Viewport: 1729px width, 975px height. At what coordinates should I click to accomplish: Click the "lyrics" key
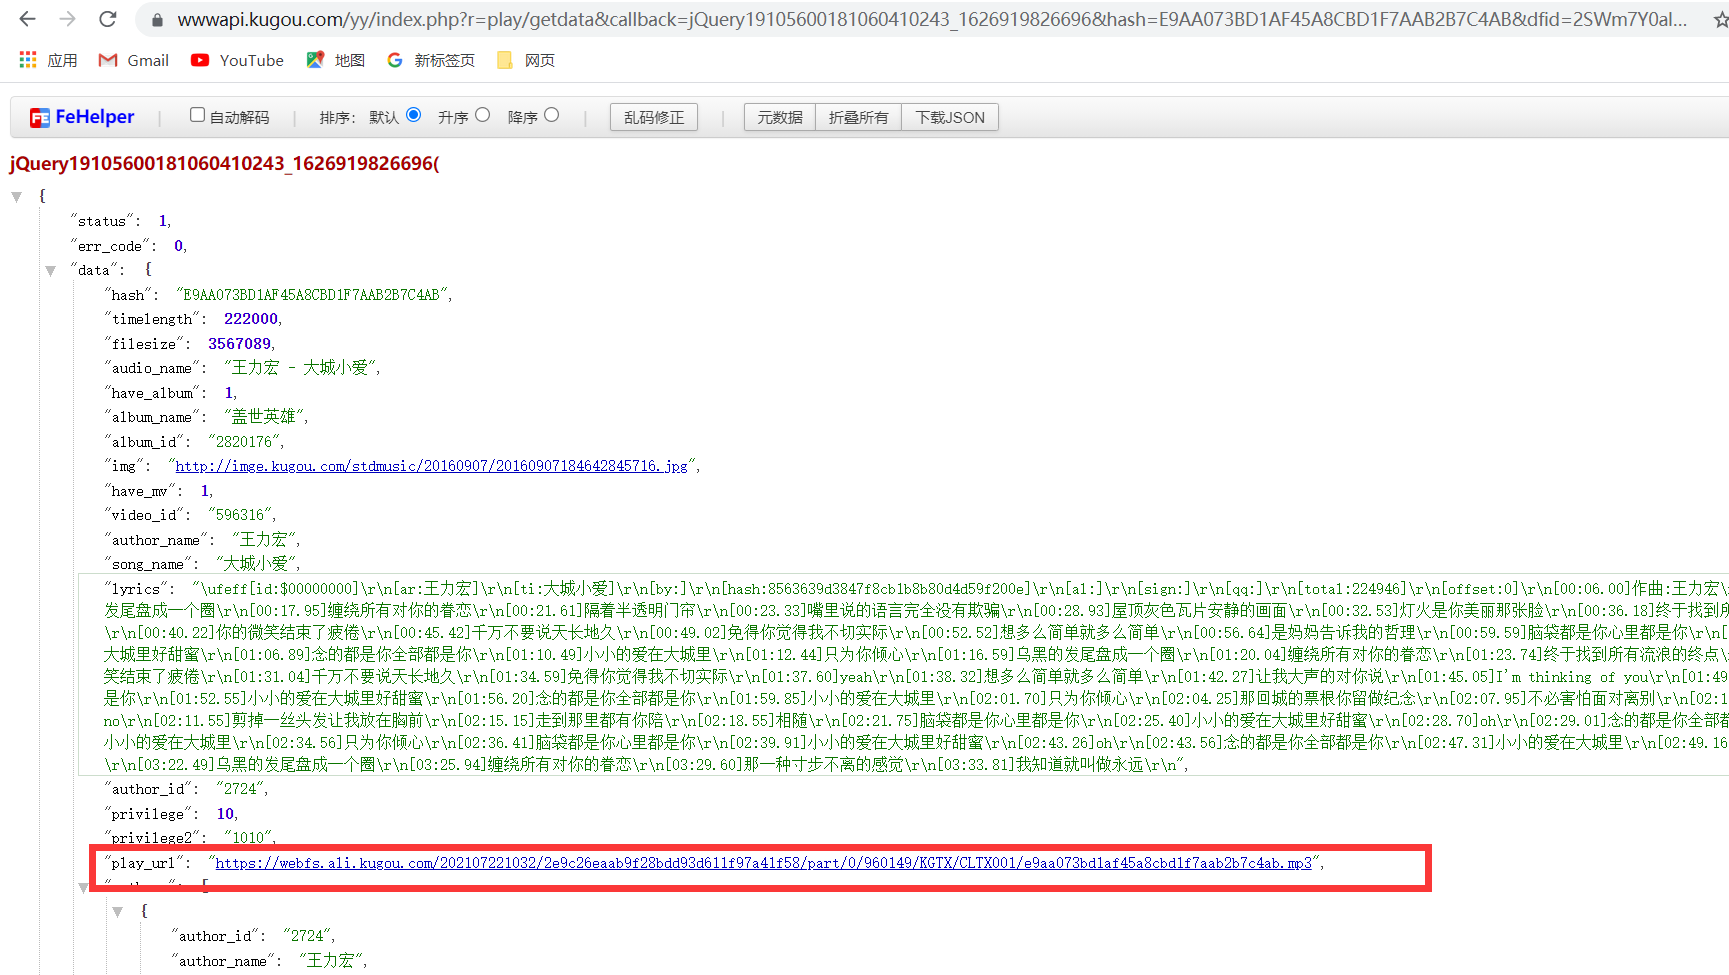tap(135, 589)
